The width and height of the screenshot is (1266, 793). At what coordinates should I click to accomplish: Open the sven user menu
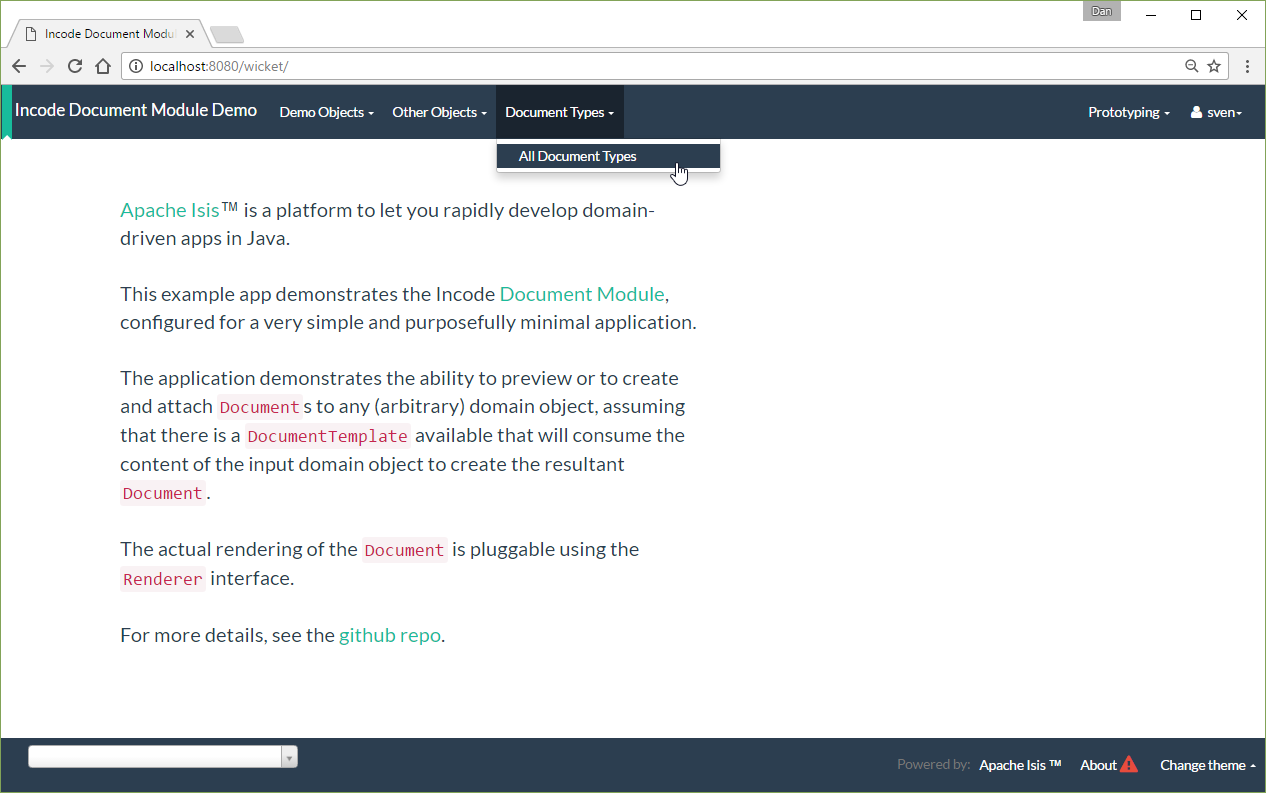pos(1216,112)
